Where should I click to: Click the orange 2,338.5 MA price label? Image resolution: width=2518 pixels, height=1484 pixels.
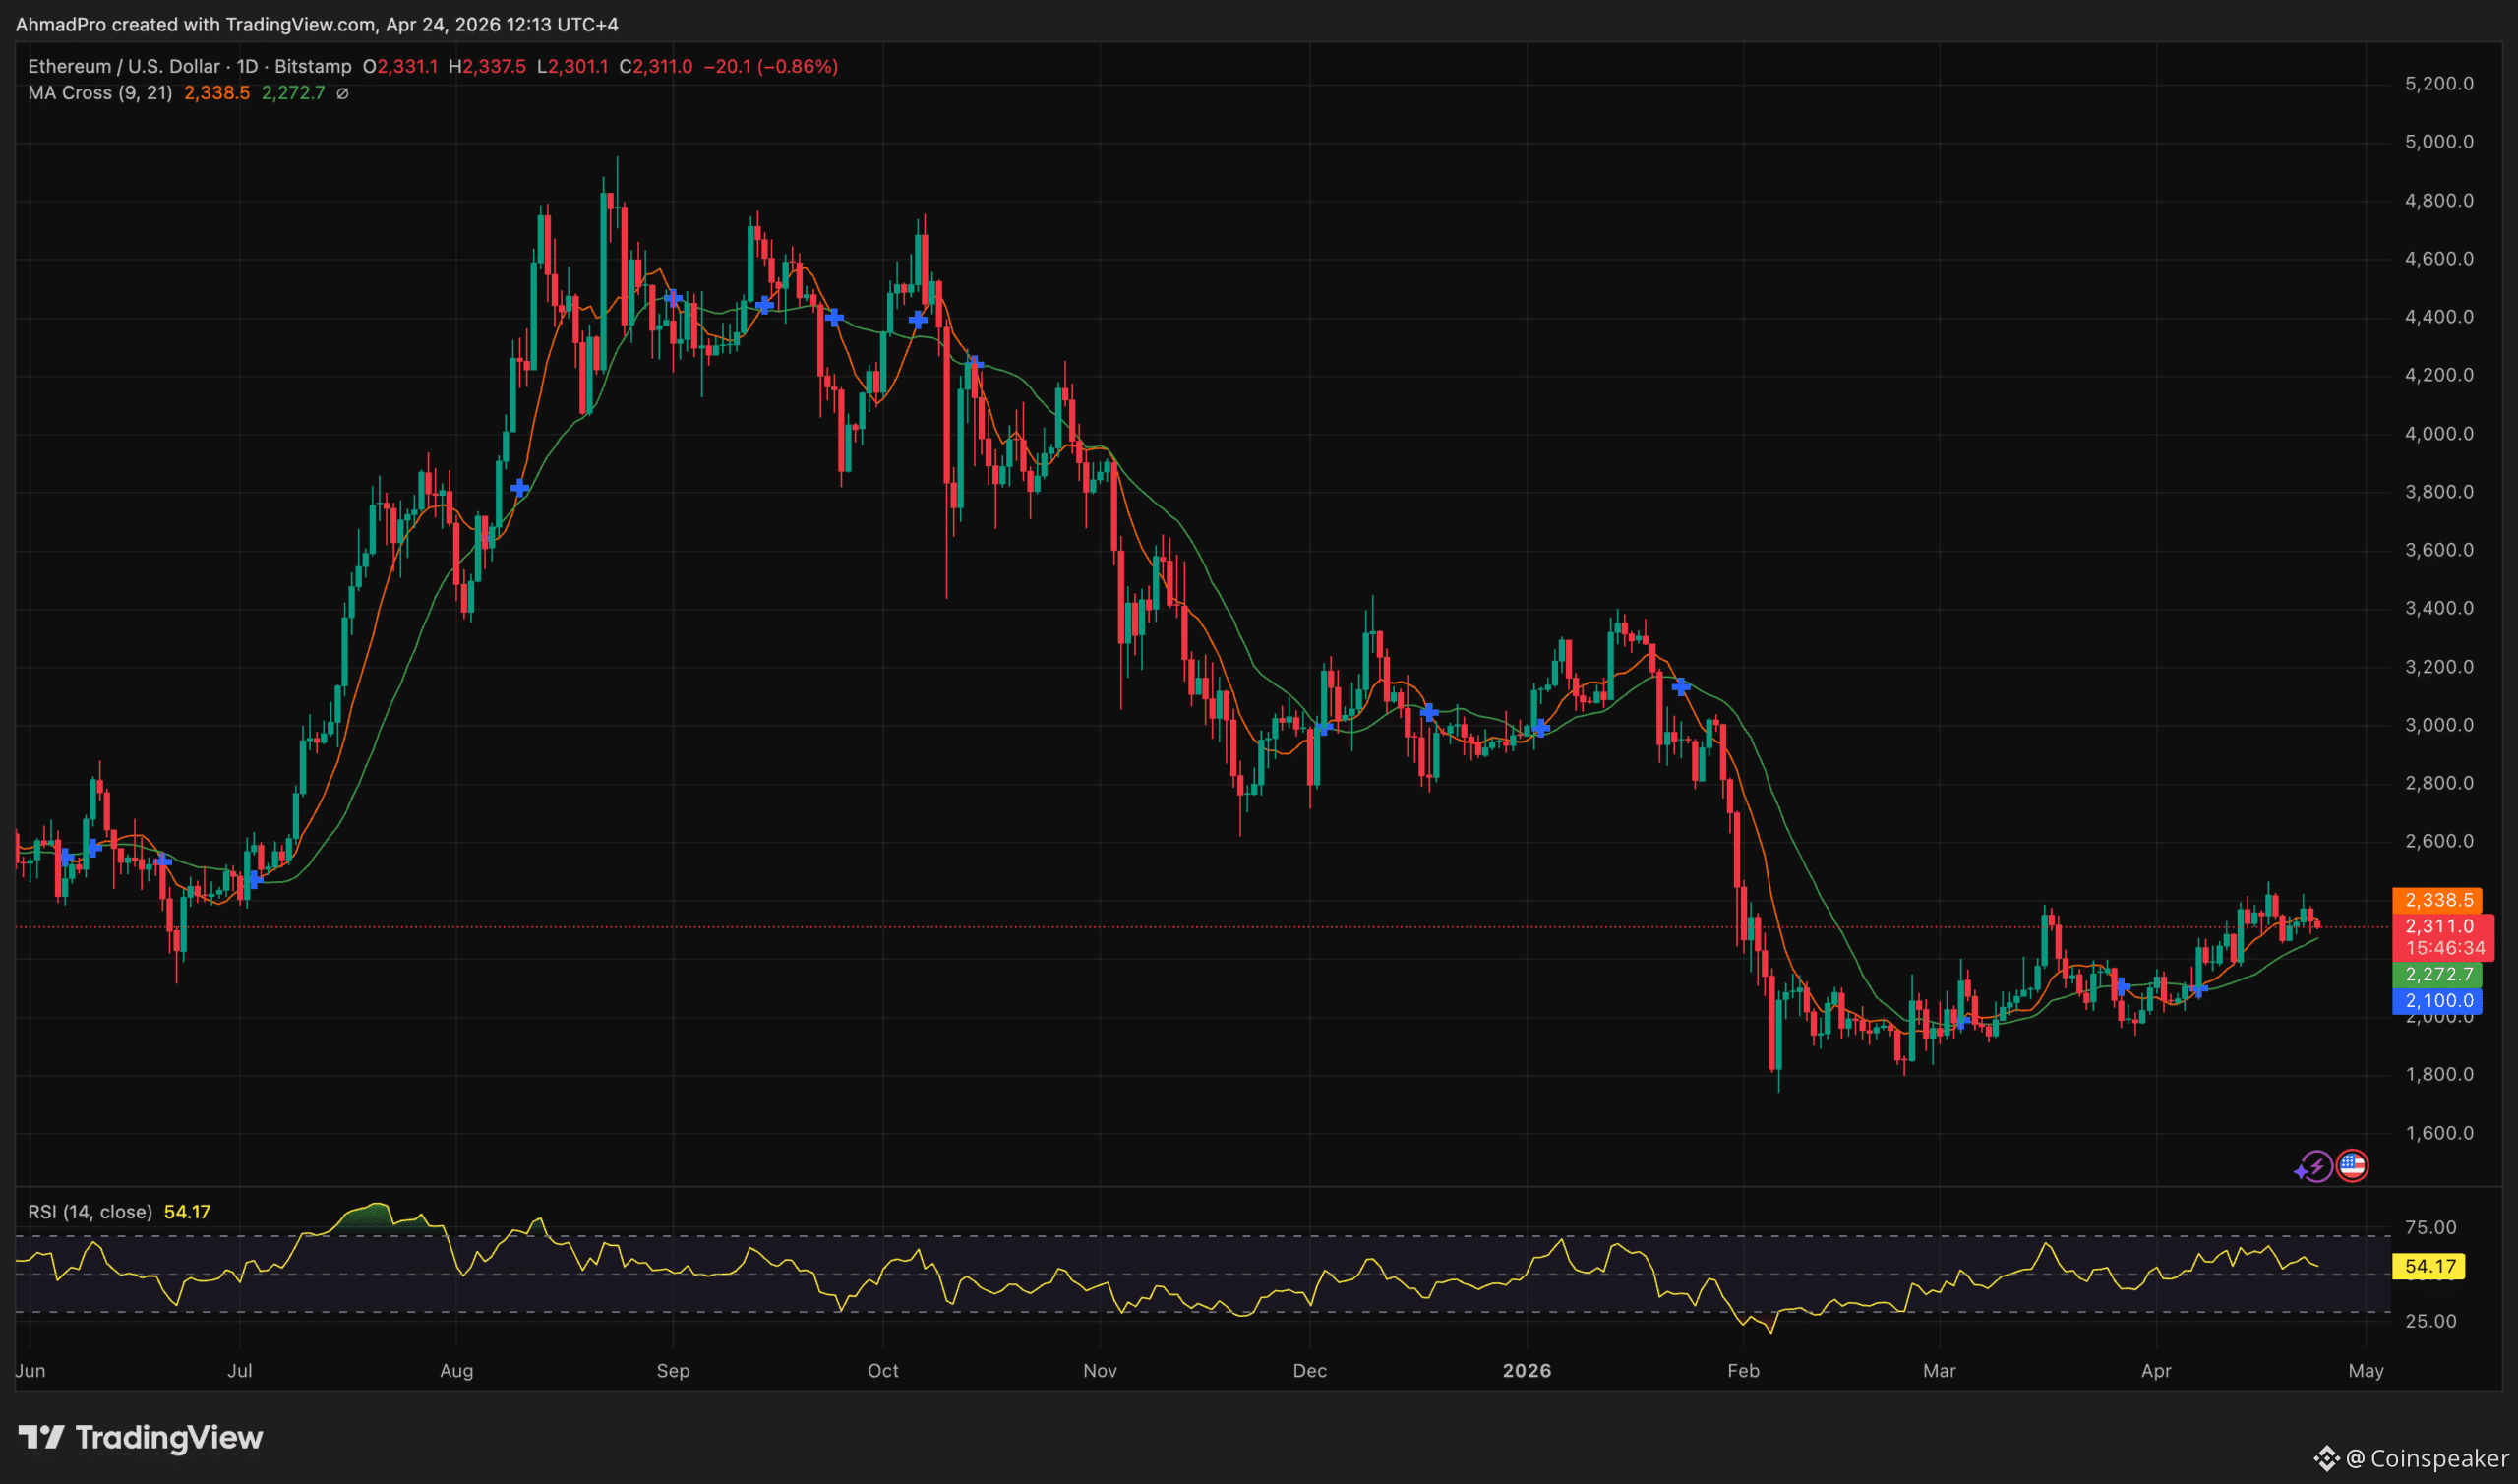2439,900
